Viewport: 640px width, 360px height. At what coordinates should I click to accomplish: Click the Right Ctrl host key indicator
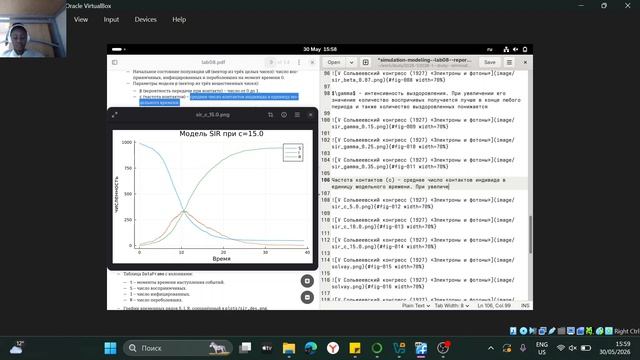pos(627,331)
